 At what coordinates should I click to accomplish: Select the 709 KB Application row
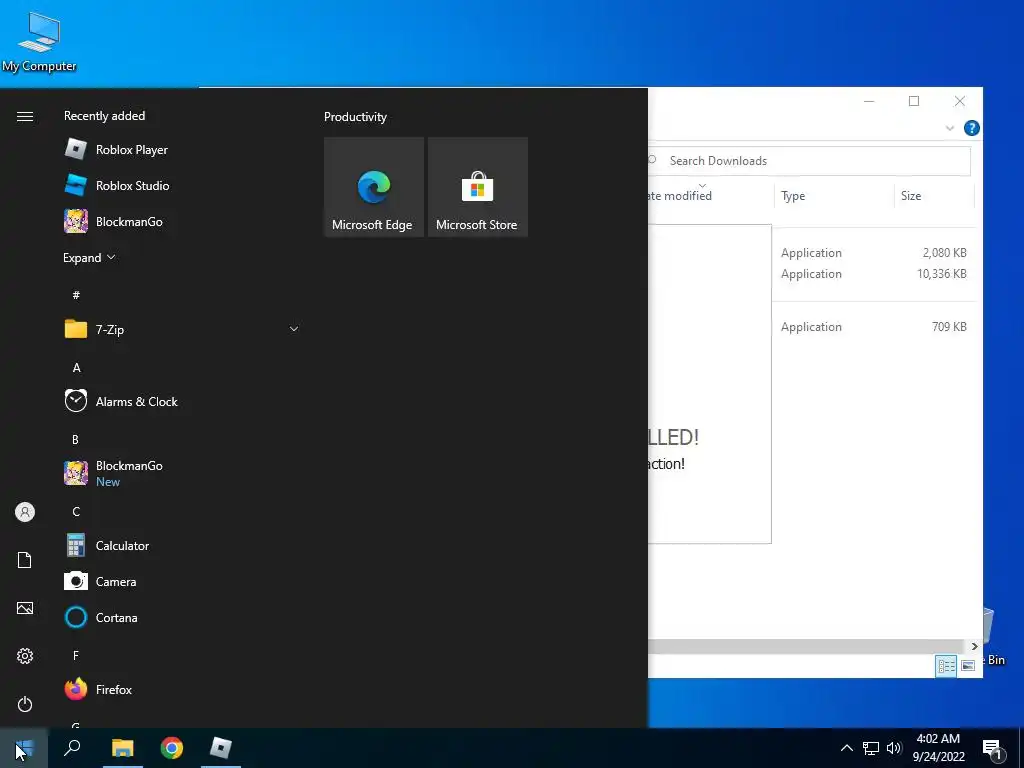[874, 327]
